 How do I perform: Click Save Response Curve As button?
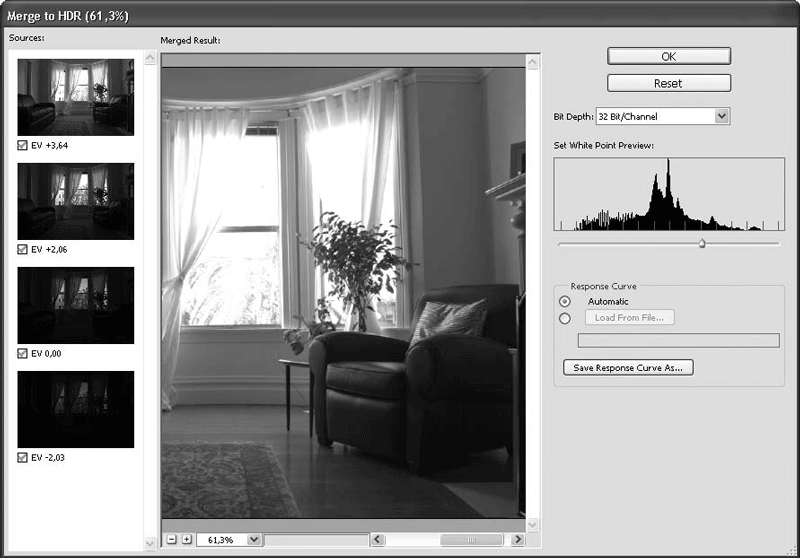coord(628,367)
